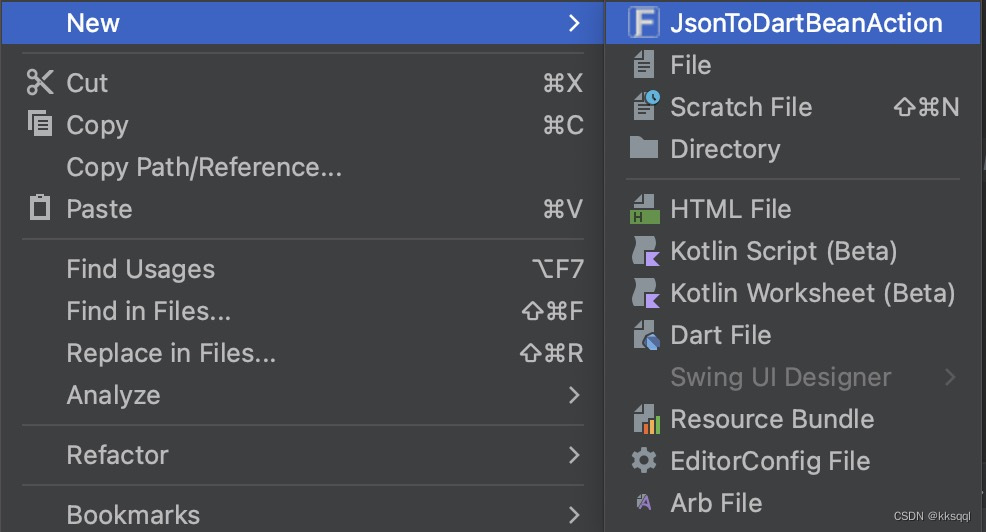Select JsonToDartBeanAction in New submenu
Screen dimensions: 986x532
(x=792, y=23)
